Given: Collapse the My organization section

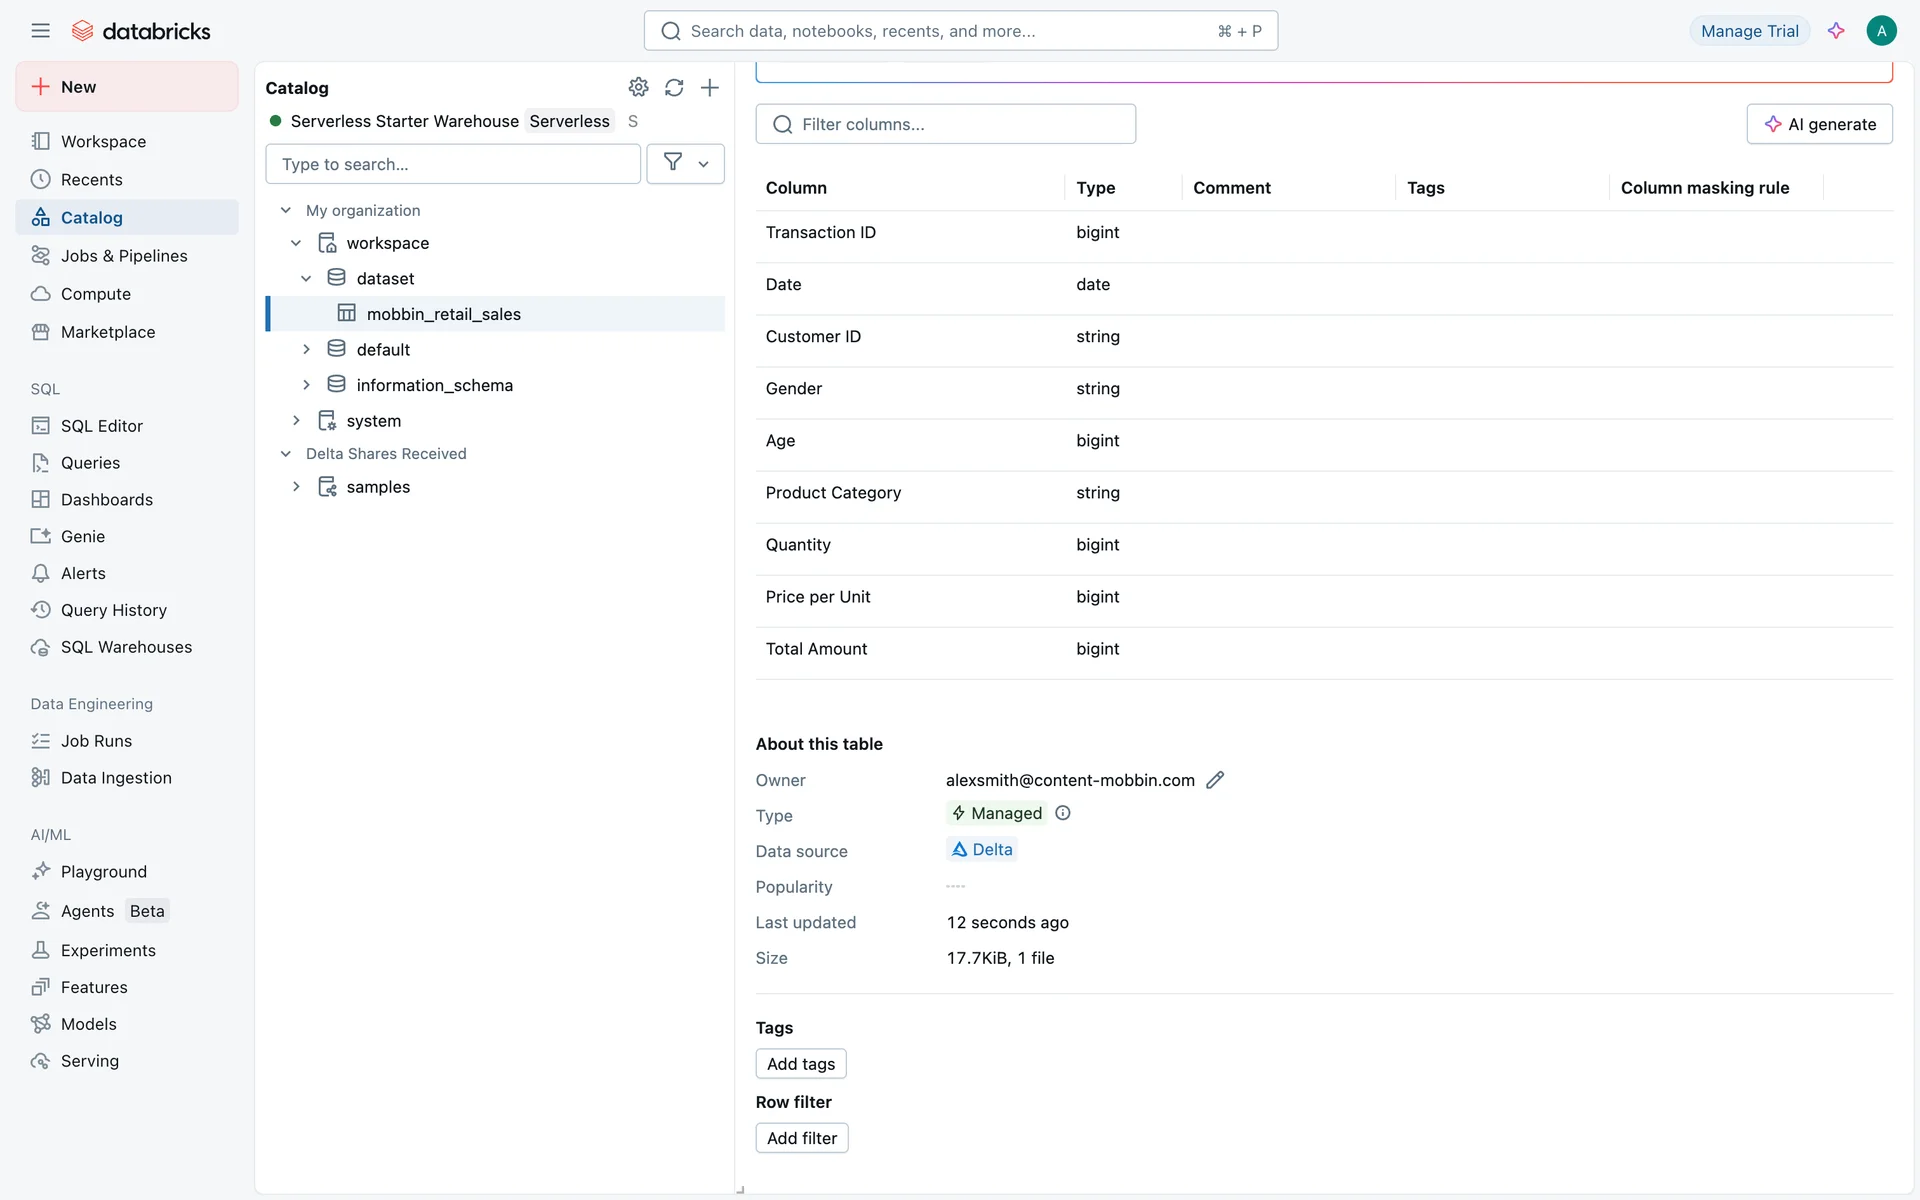Looking at the screenshot, I should [x=286, y=210].
